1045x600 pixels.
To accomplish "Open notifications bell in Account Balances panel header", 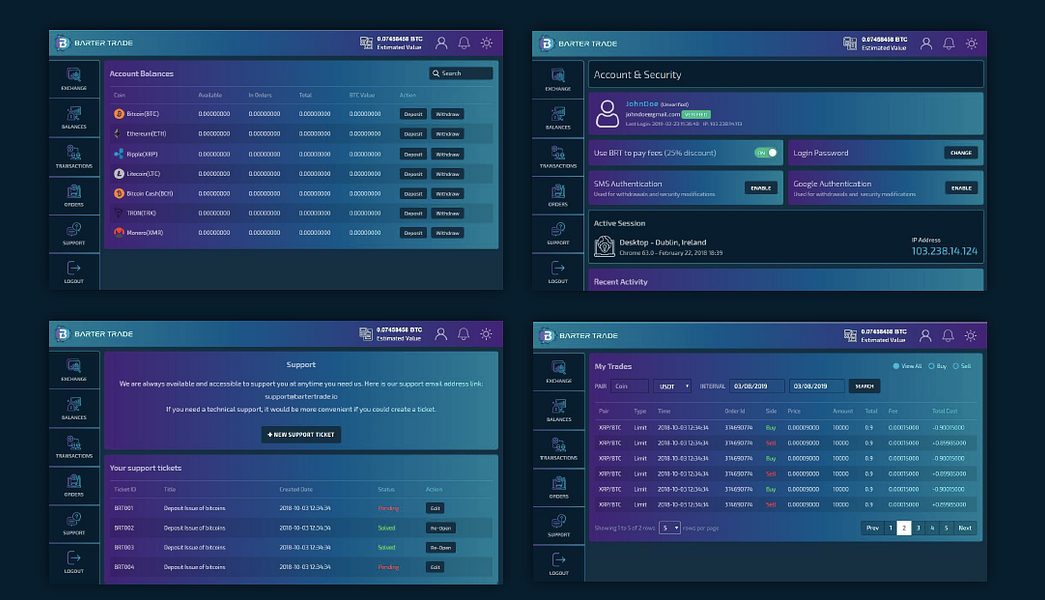I will 464,43.
